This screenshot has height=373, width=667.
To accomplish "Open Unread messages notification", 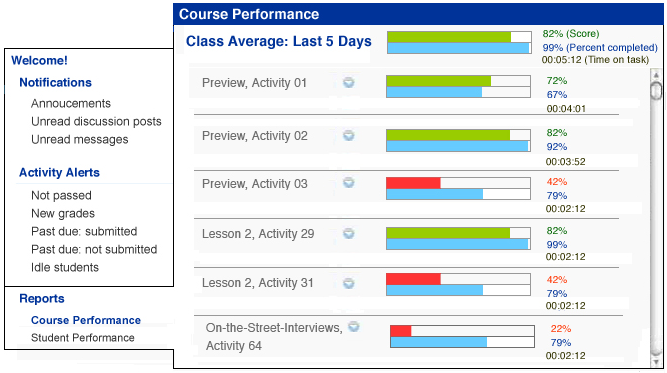I will [80, 140].
